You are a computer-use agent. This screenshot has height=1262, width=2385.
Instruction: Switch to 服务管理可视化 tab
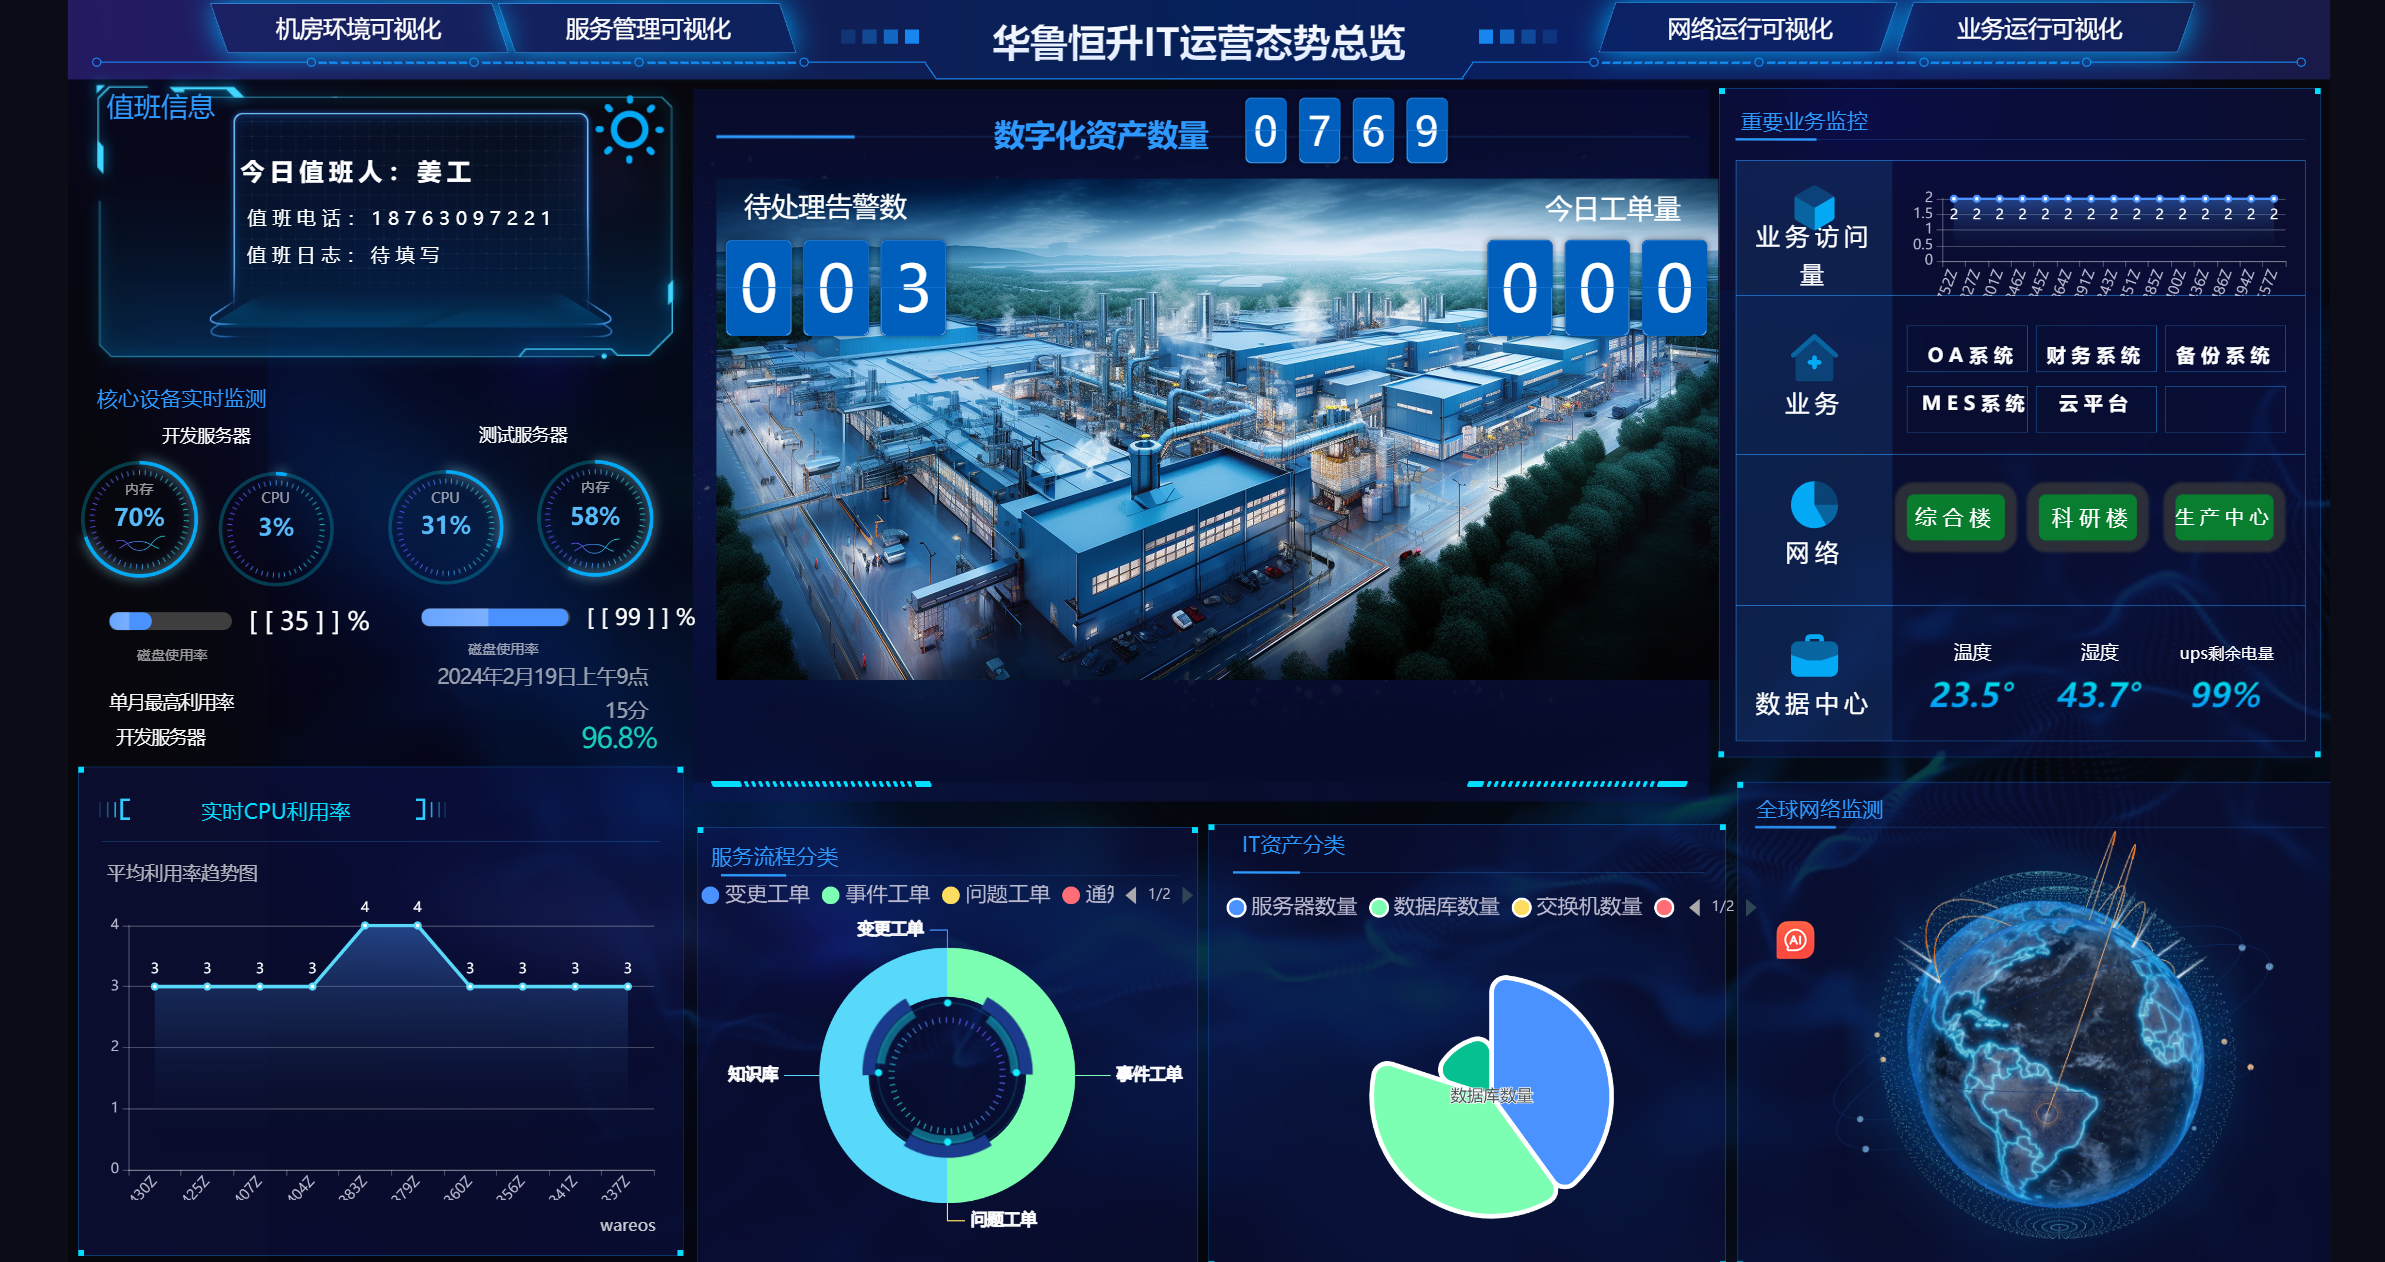648,29
